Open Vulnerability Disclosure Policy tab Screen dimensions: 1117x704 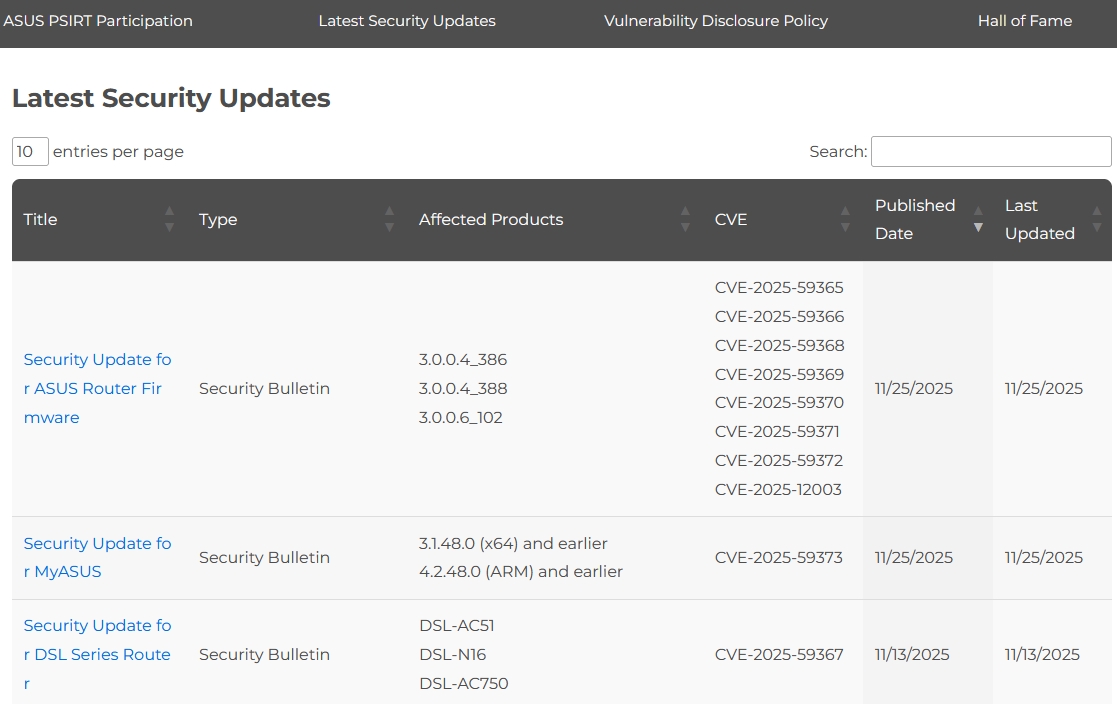[x=716, y=21]
